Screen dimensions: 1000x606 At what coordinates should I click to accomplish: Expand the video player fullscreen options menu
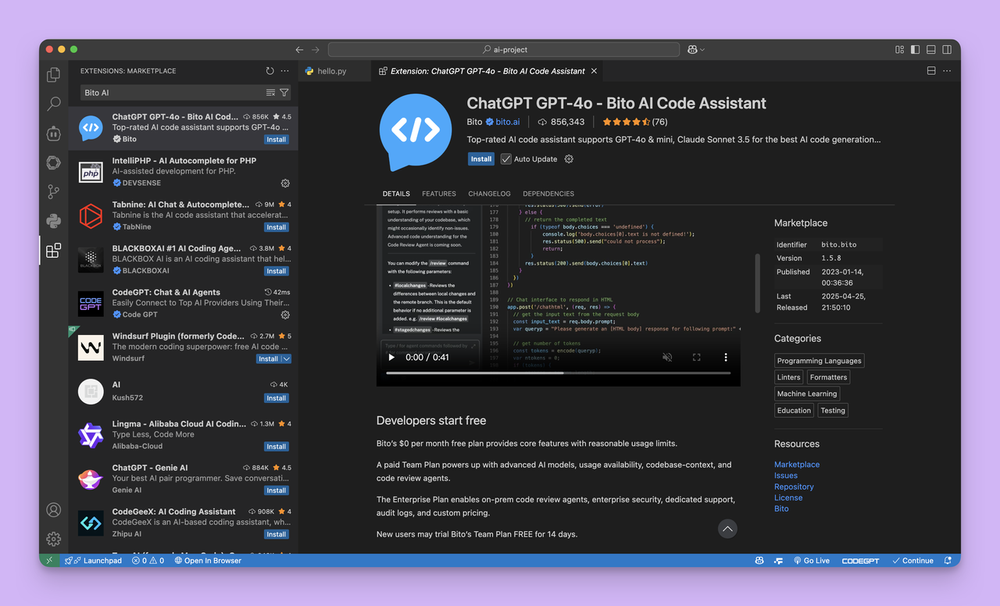pos(725,359)
